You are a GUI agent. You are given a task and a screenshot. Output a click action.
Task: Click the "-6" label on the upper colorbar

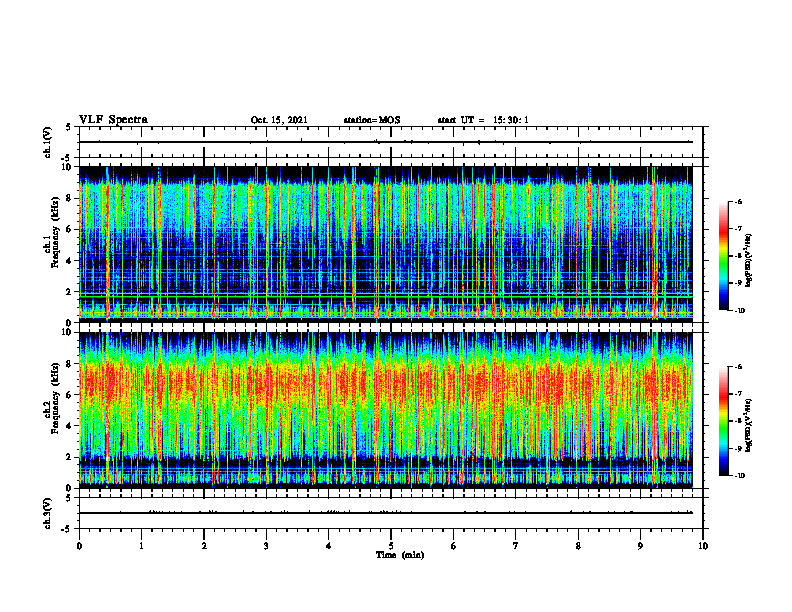[738, 201]
